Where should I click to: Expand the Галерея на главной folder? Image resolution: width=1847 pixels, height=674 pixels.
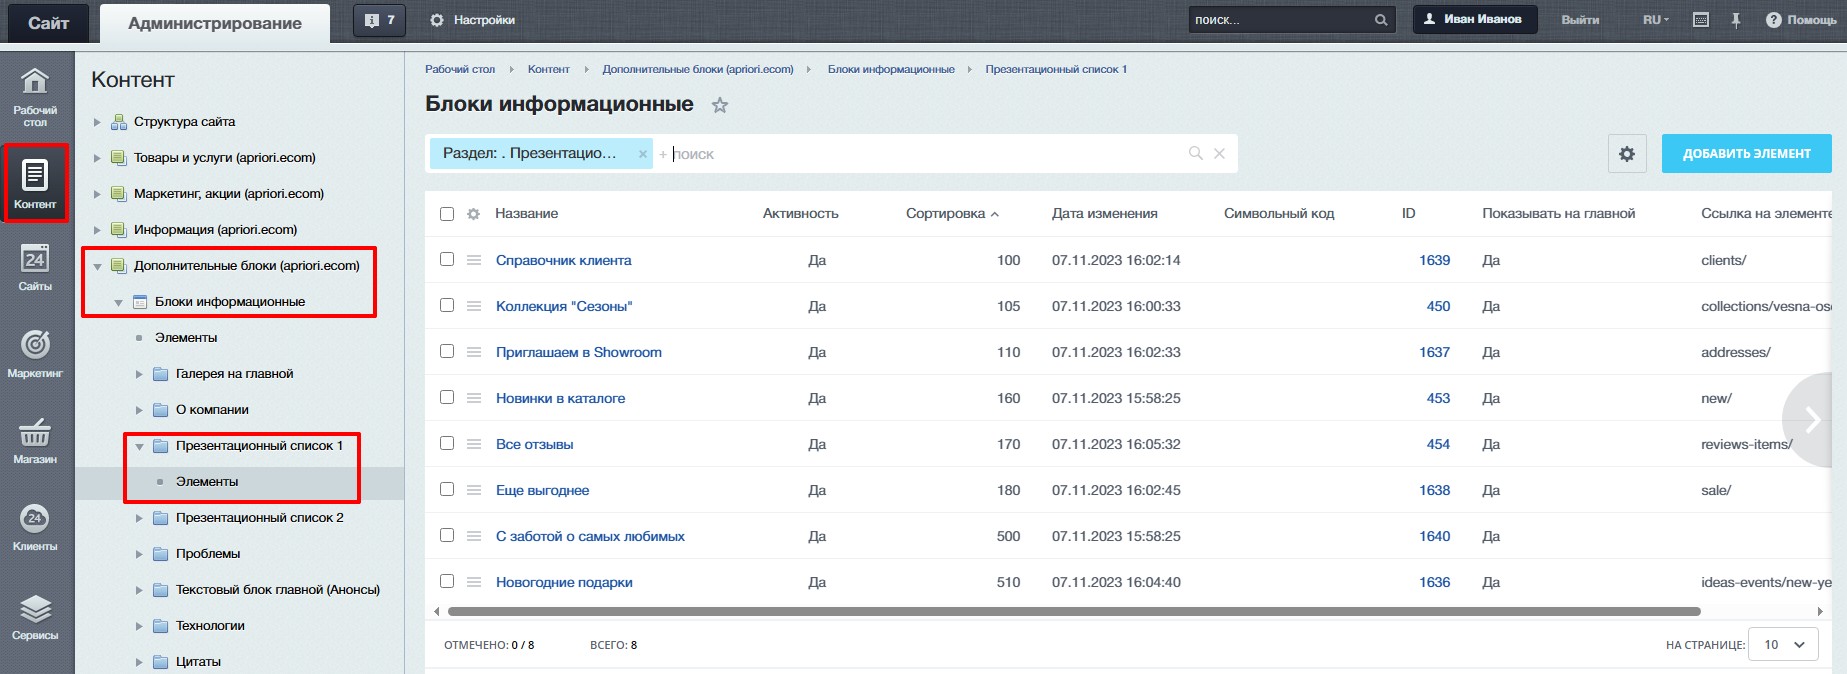[139, 374]
